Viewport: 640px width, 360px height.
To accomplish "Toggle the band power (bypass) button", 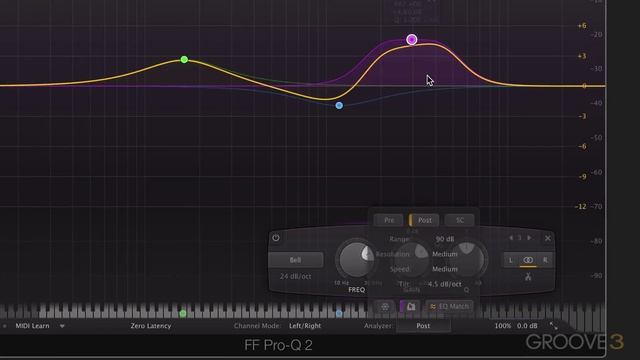I will [x=276, y=238].
